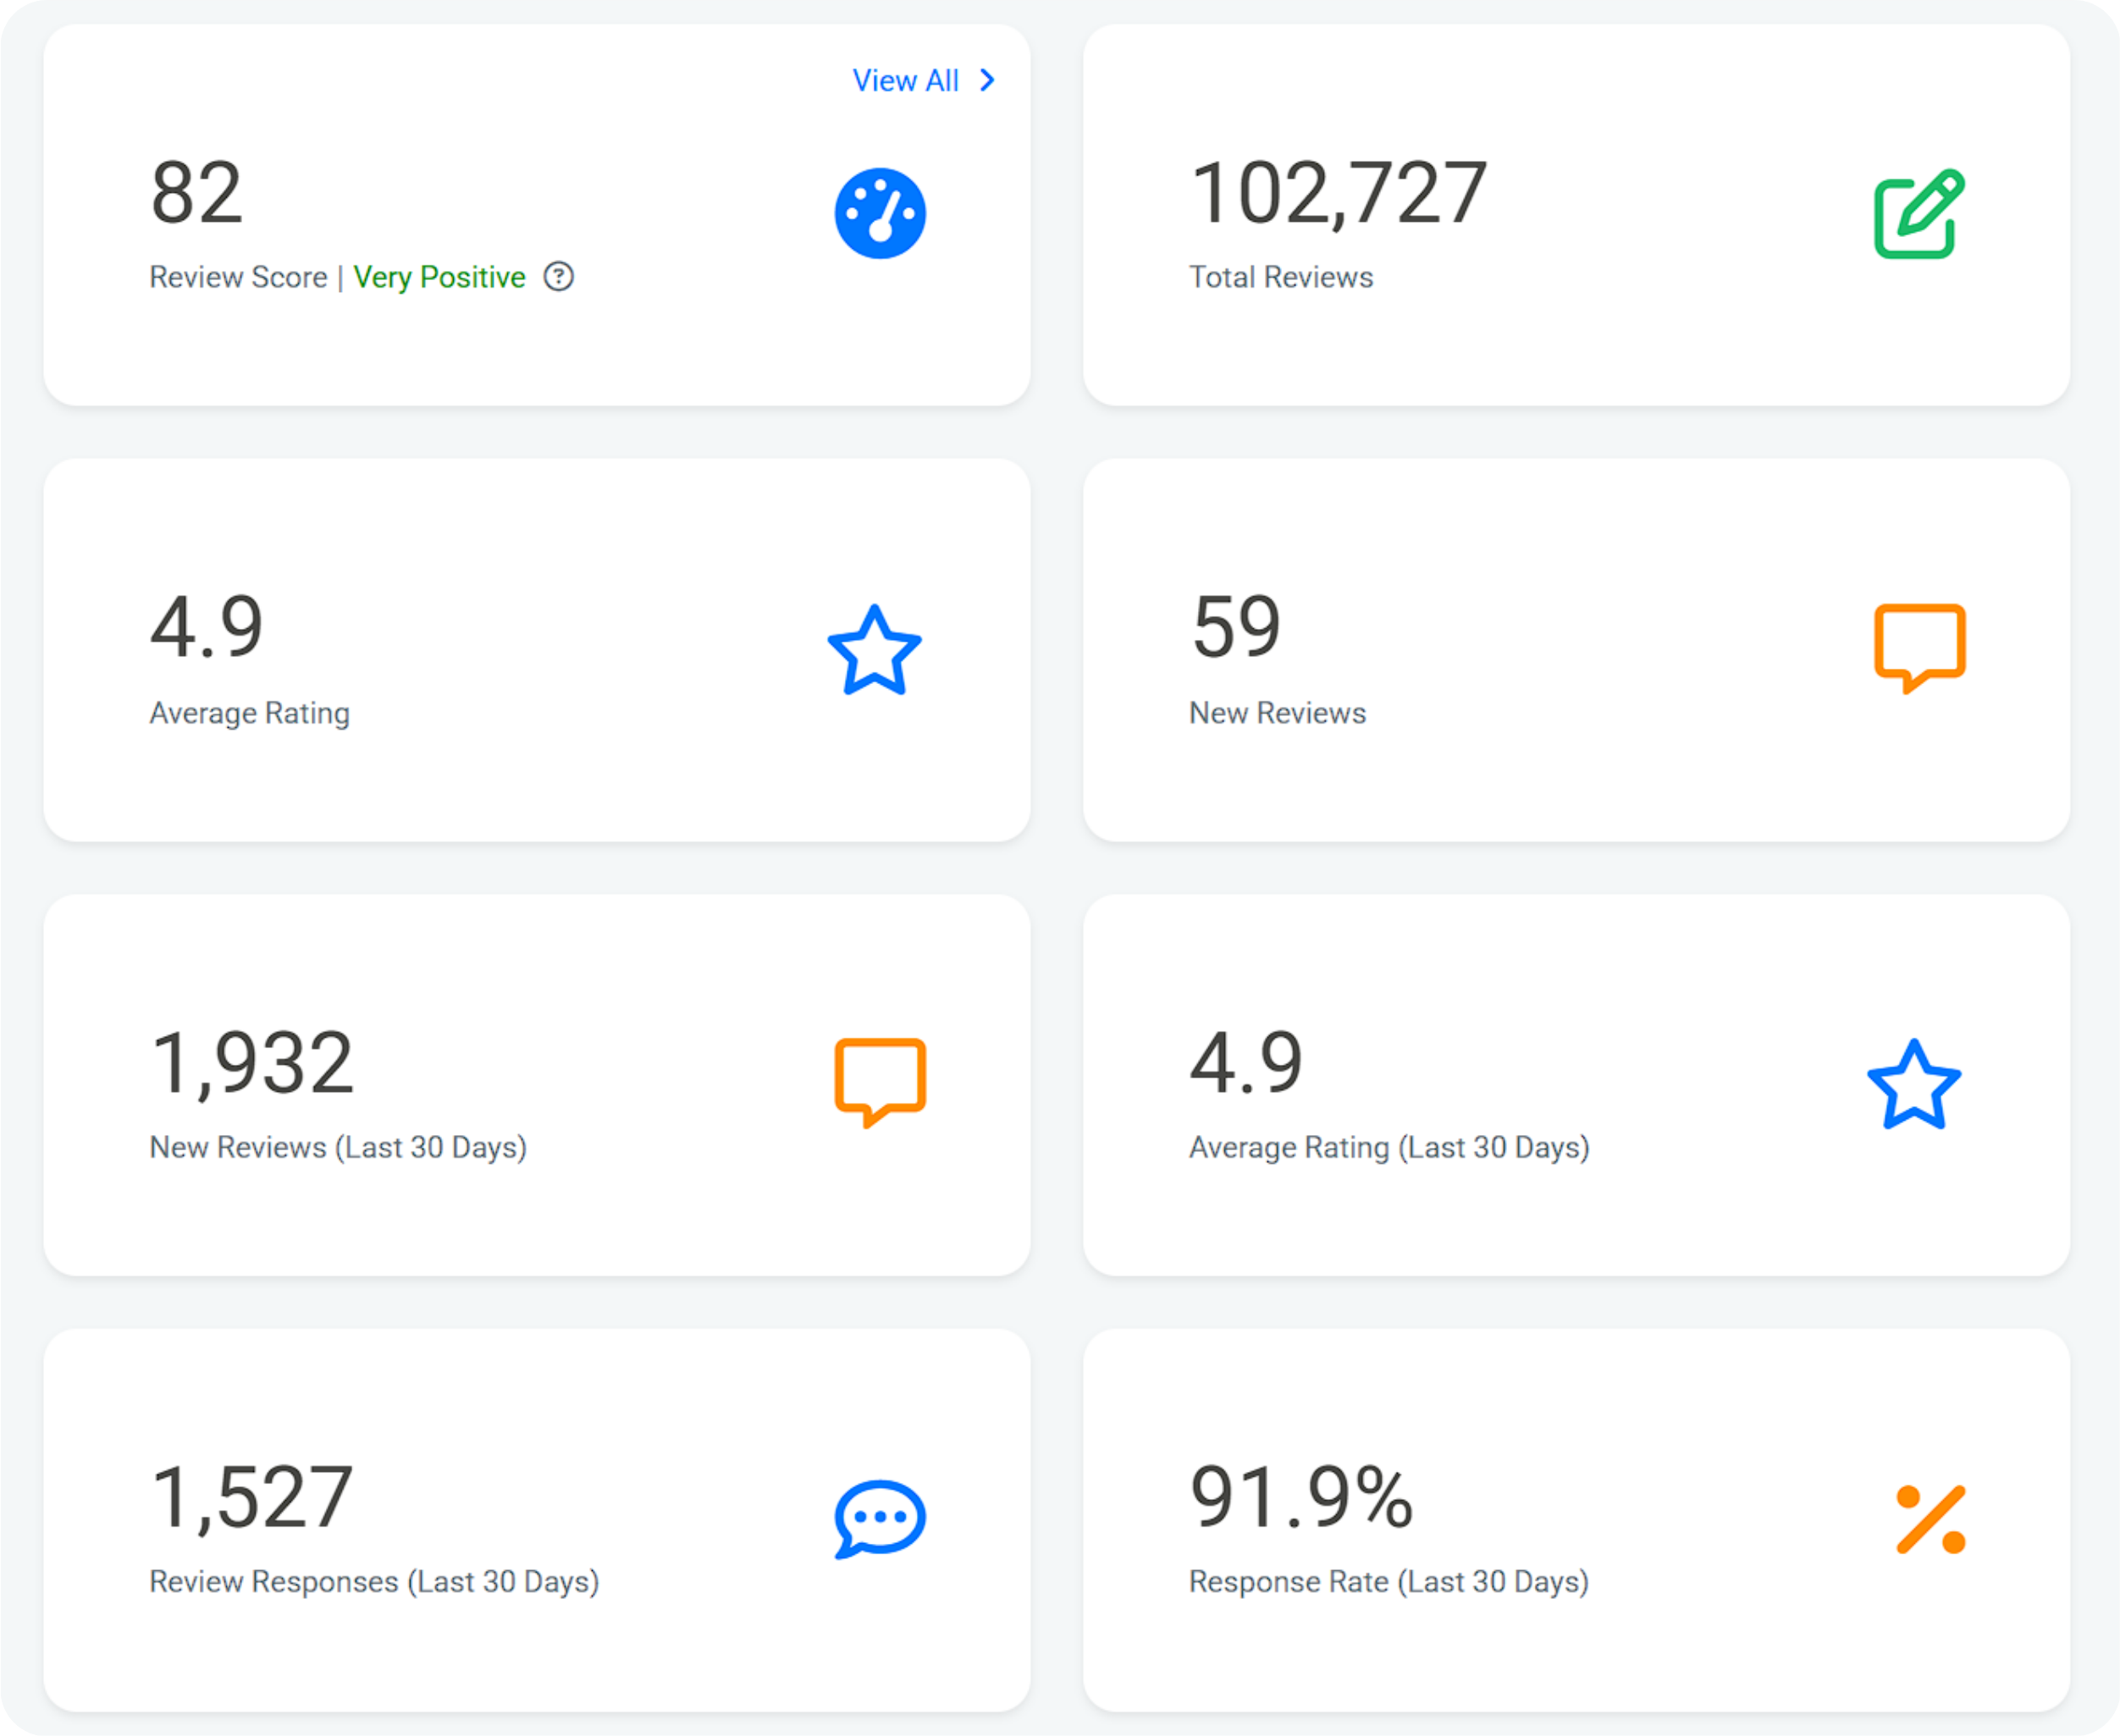
Task: Click the blue star icon beside Average Rating
Action: [874, 650]
